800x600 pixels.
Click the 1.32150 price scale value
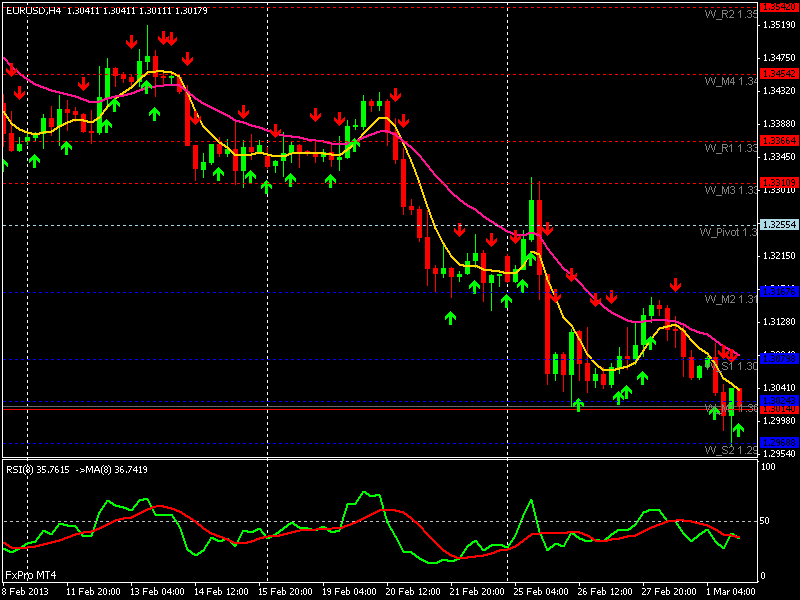coord(779,256)
